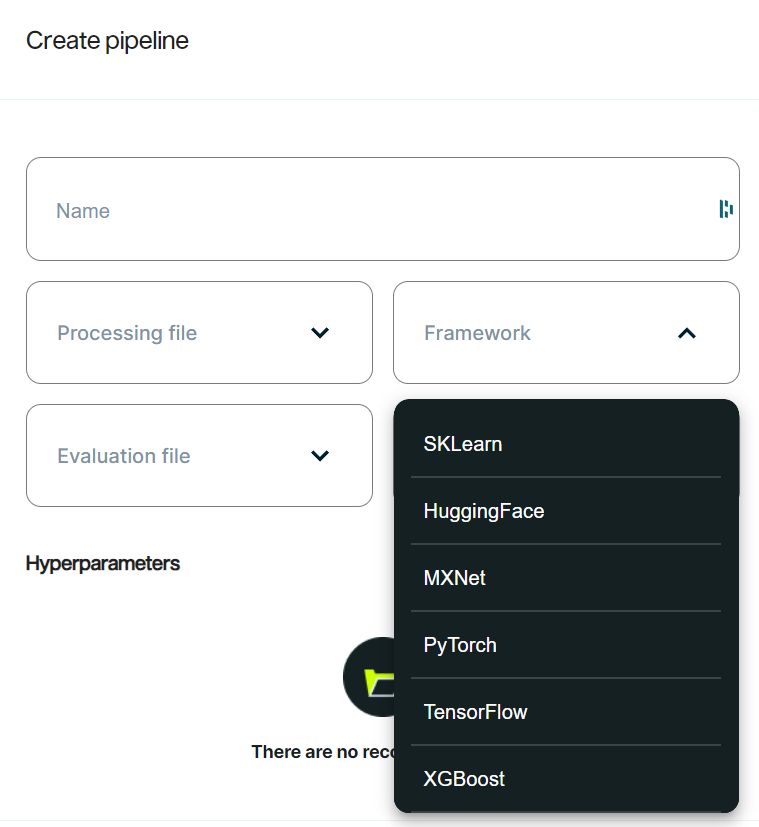Image resolution: width=759 pixels, height=827 pixels.
Task: Click the Create pipeline heading
Action: [107, 41]
